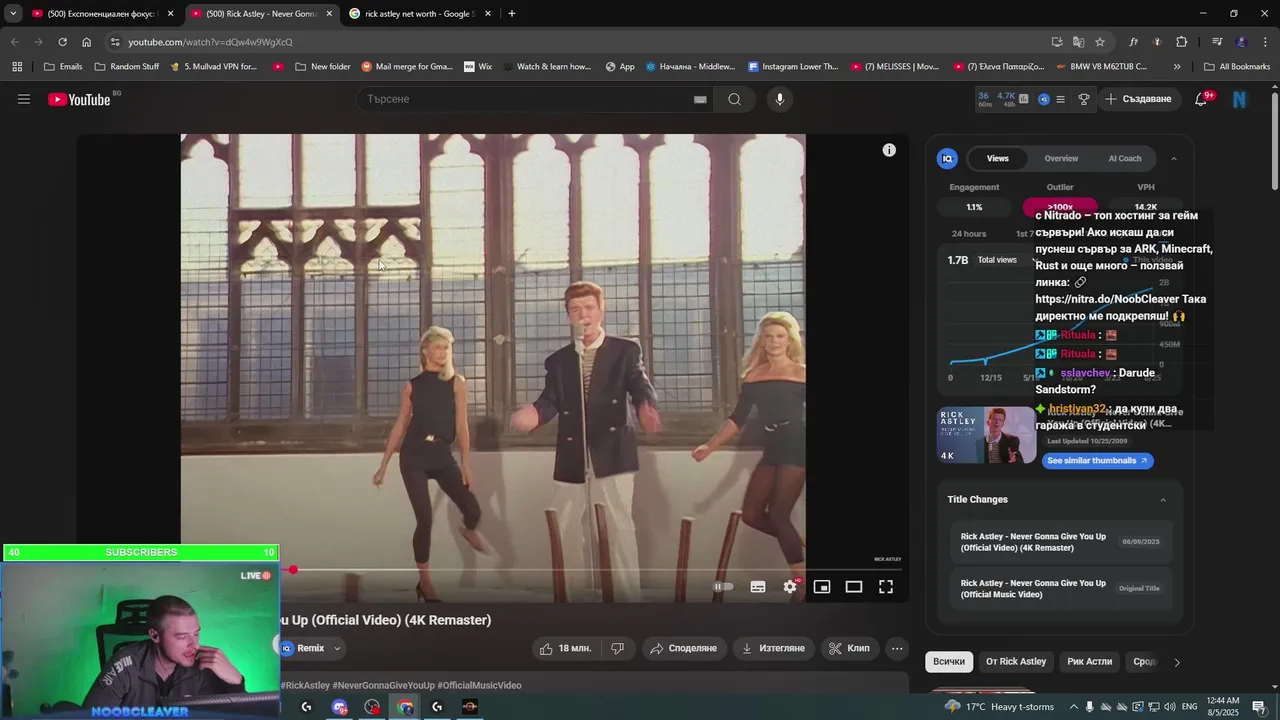
Task: Switch to rick astley net worth Google tab
Action: point(420,14)
